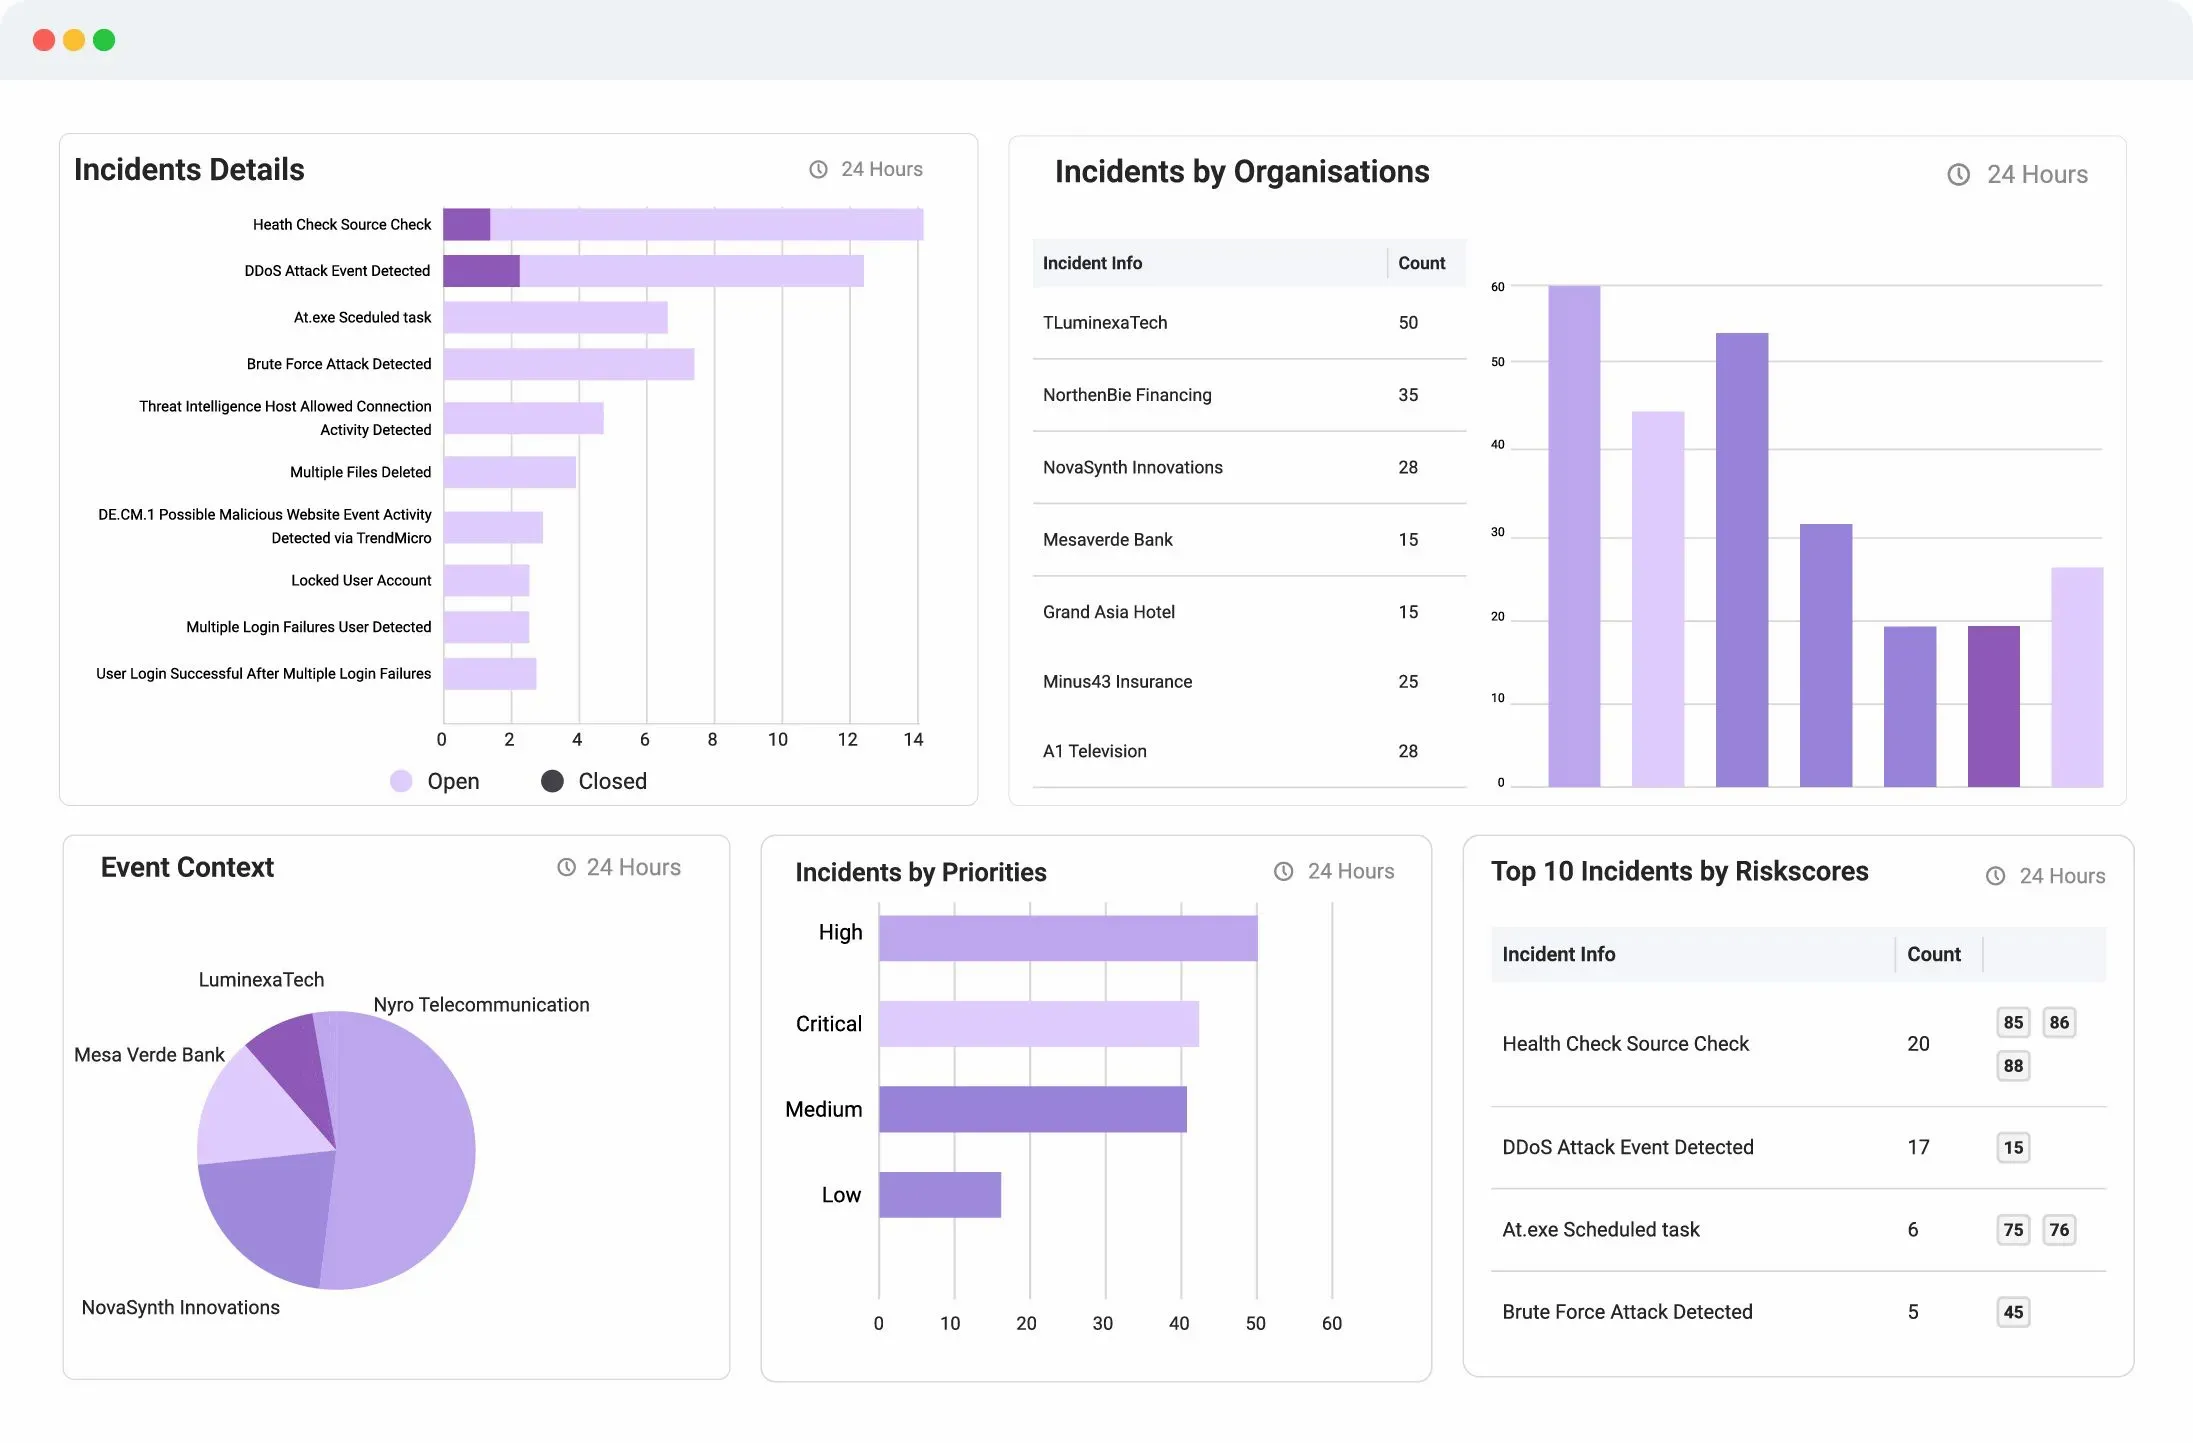2193x1443 pixels.
Task: Click the High priority bar
Action: (1067, 938)
